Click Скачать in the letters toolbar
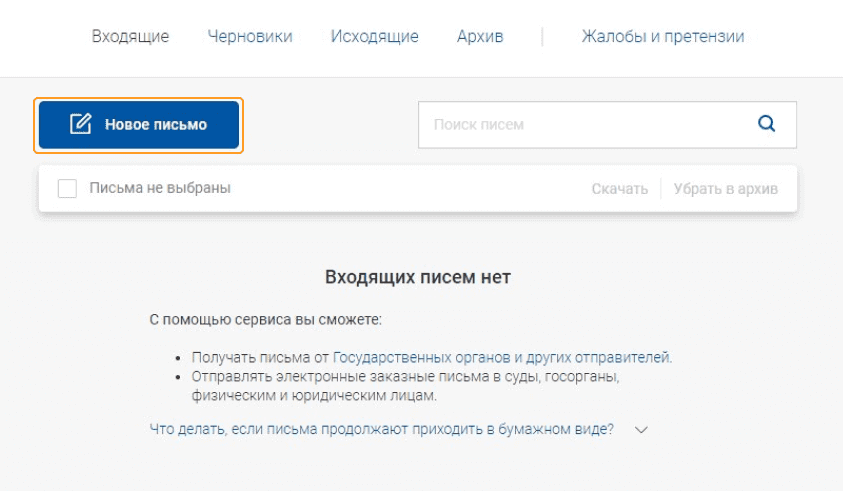The width and height of the screenshot is (843, 491). (x=619, y=189)
